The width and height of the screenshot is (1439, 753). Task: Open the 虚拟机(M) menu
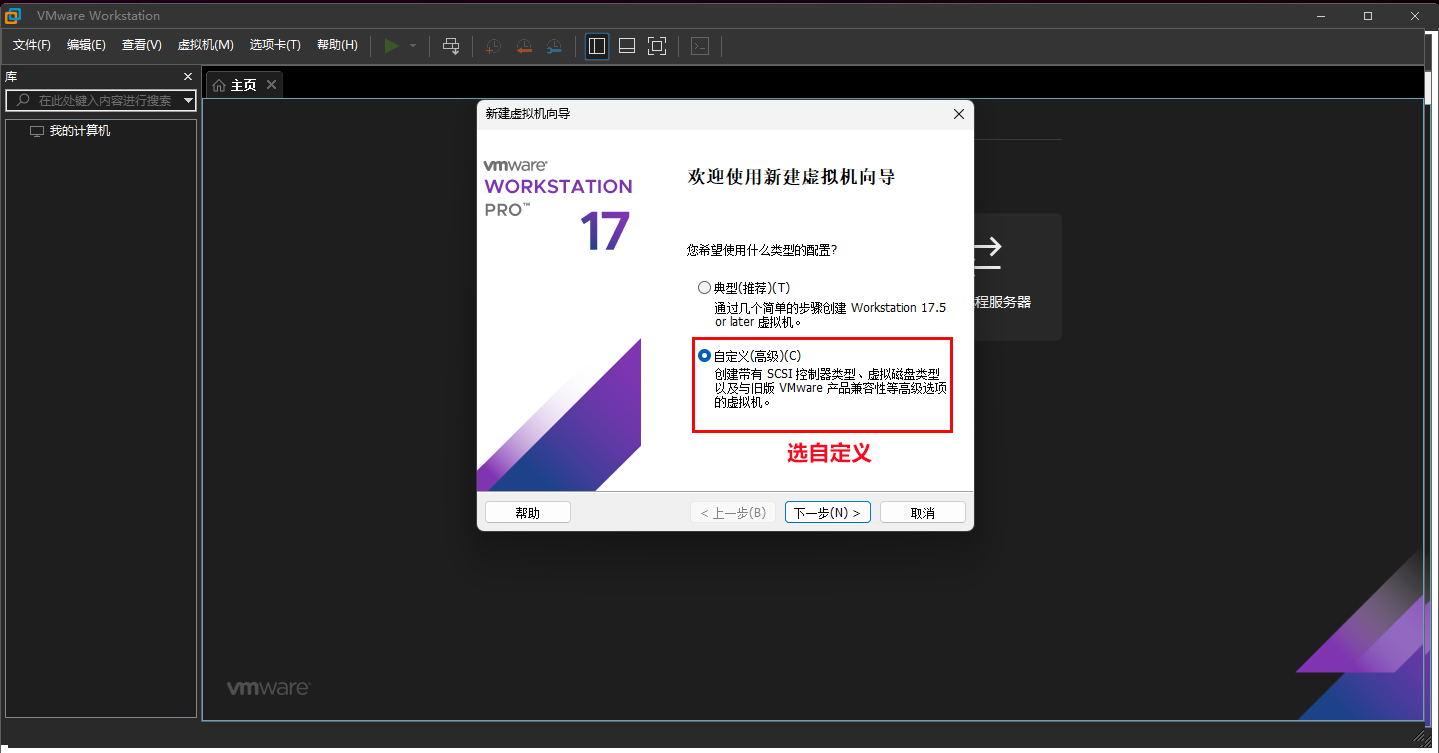click(205, 45)
